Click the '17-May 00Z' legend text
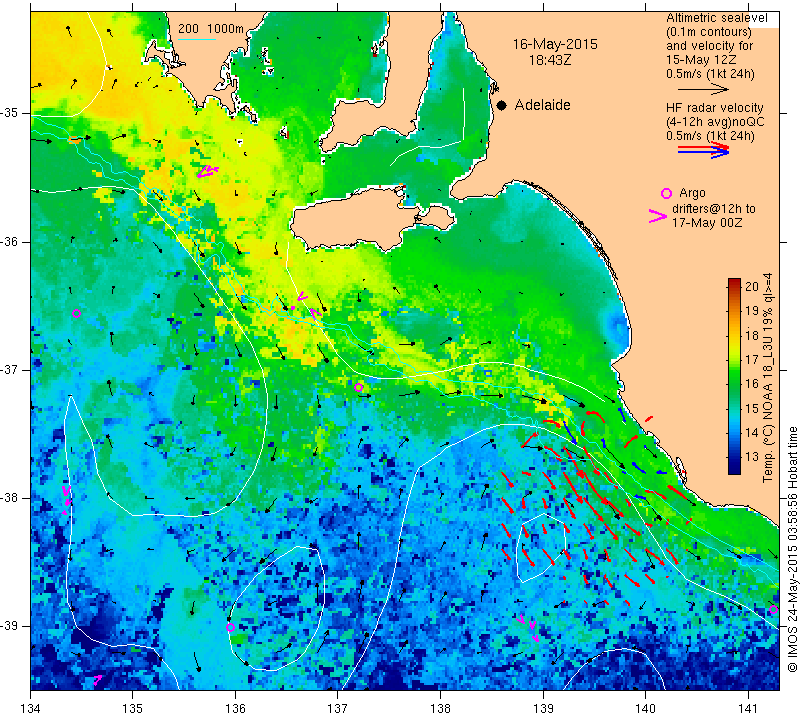Screen dimensions: 800x720 click(x=707, y=222)
